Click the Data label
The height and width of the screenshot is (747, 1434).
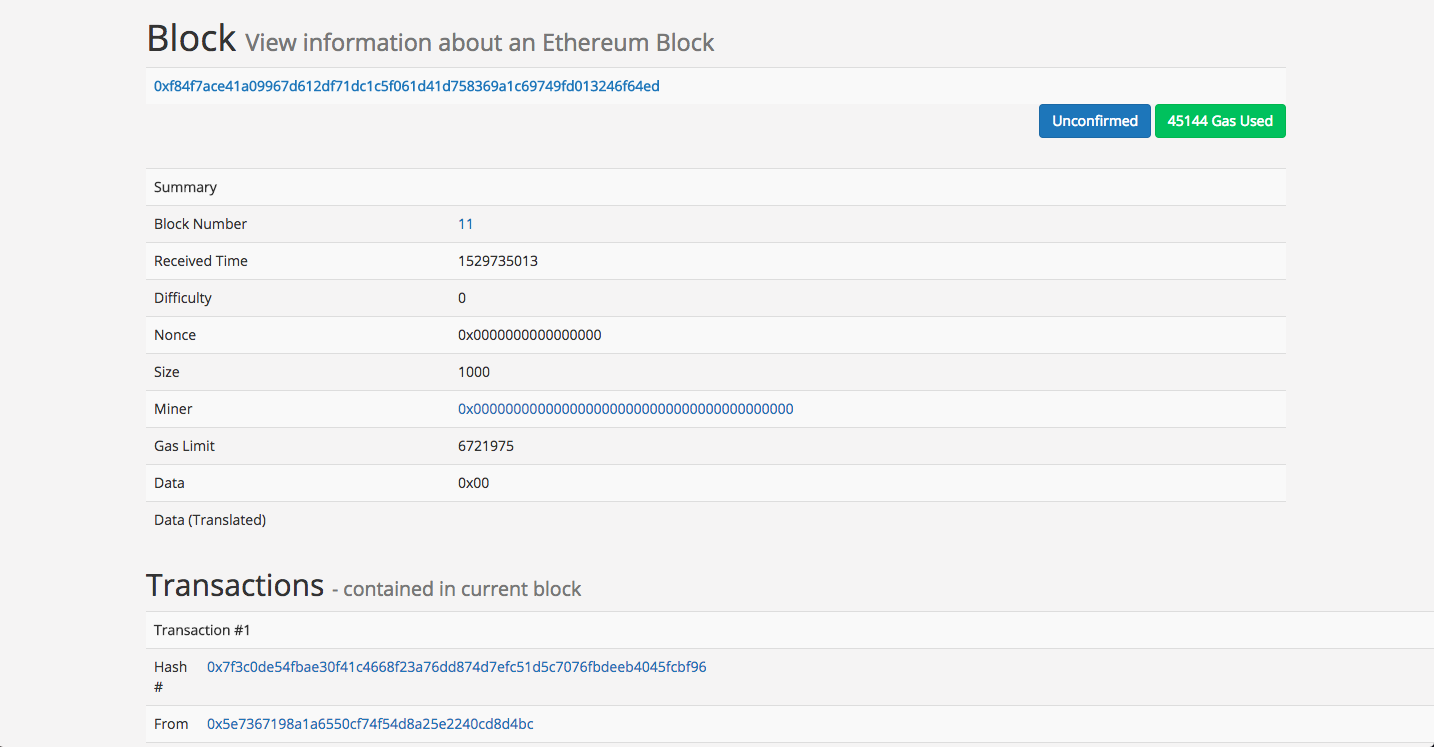coord(169,483)
